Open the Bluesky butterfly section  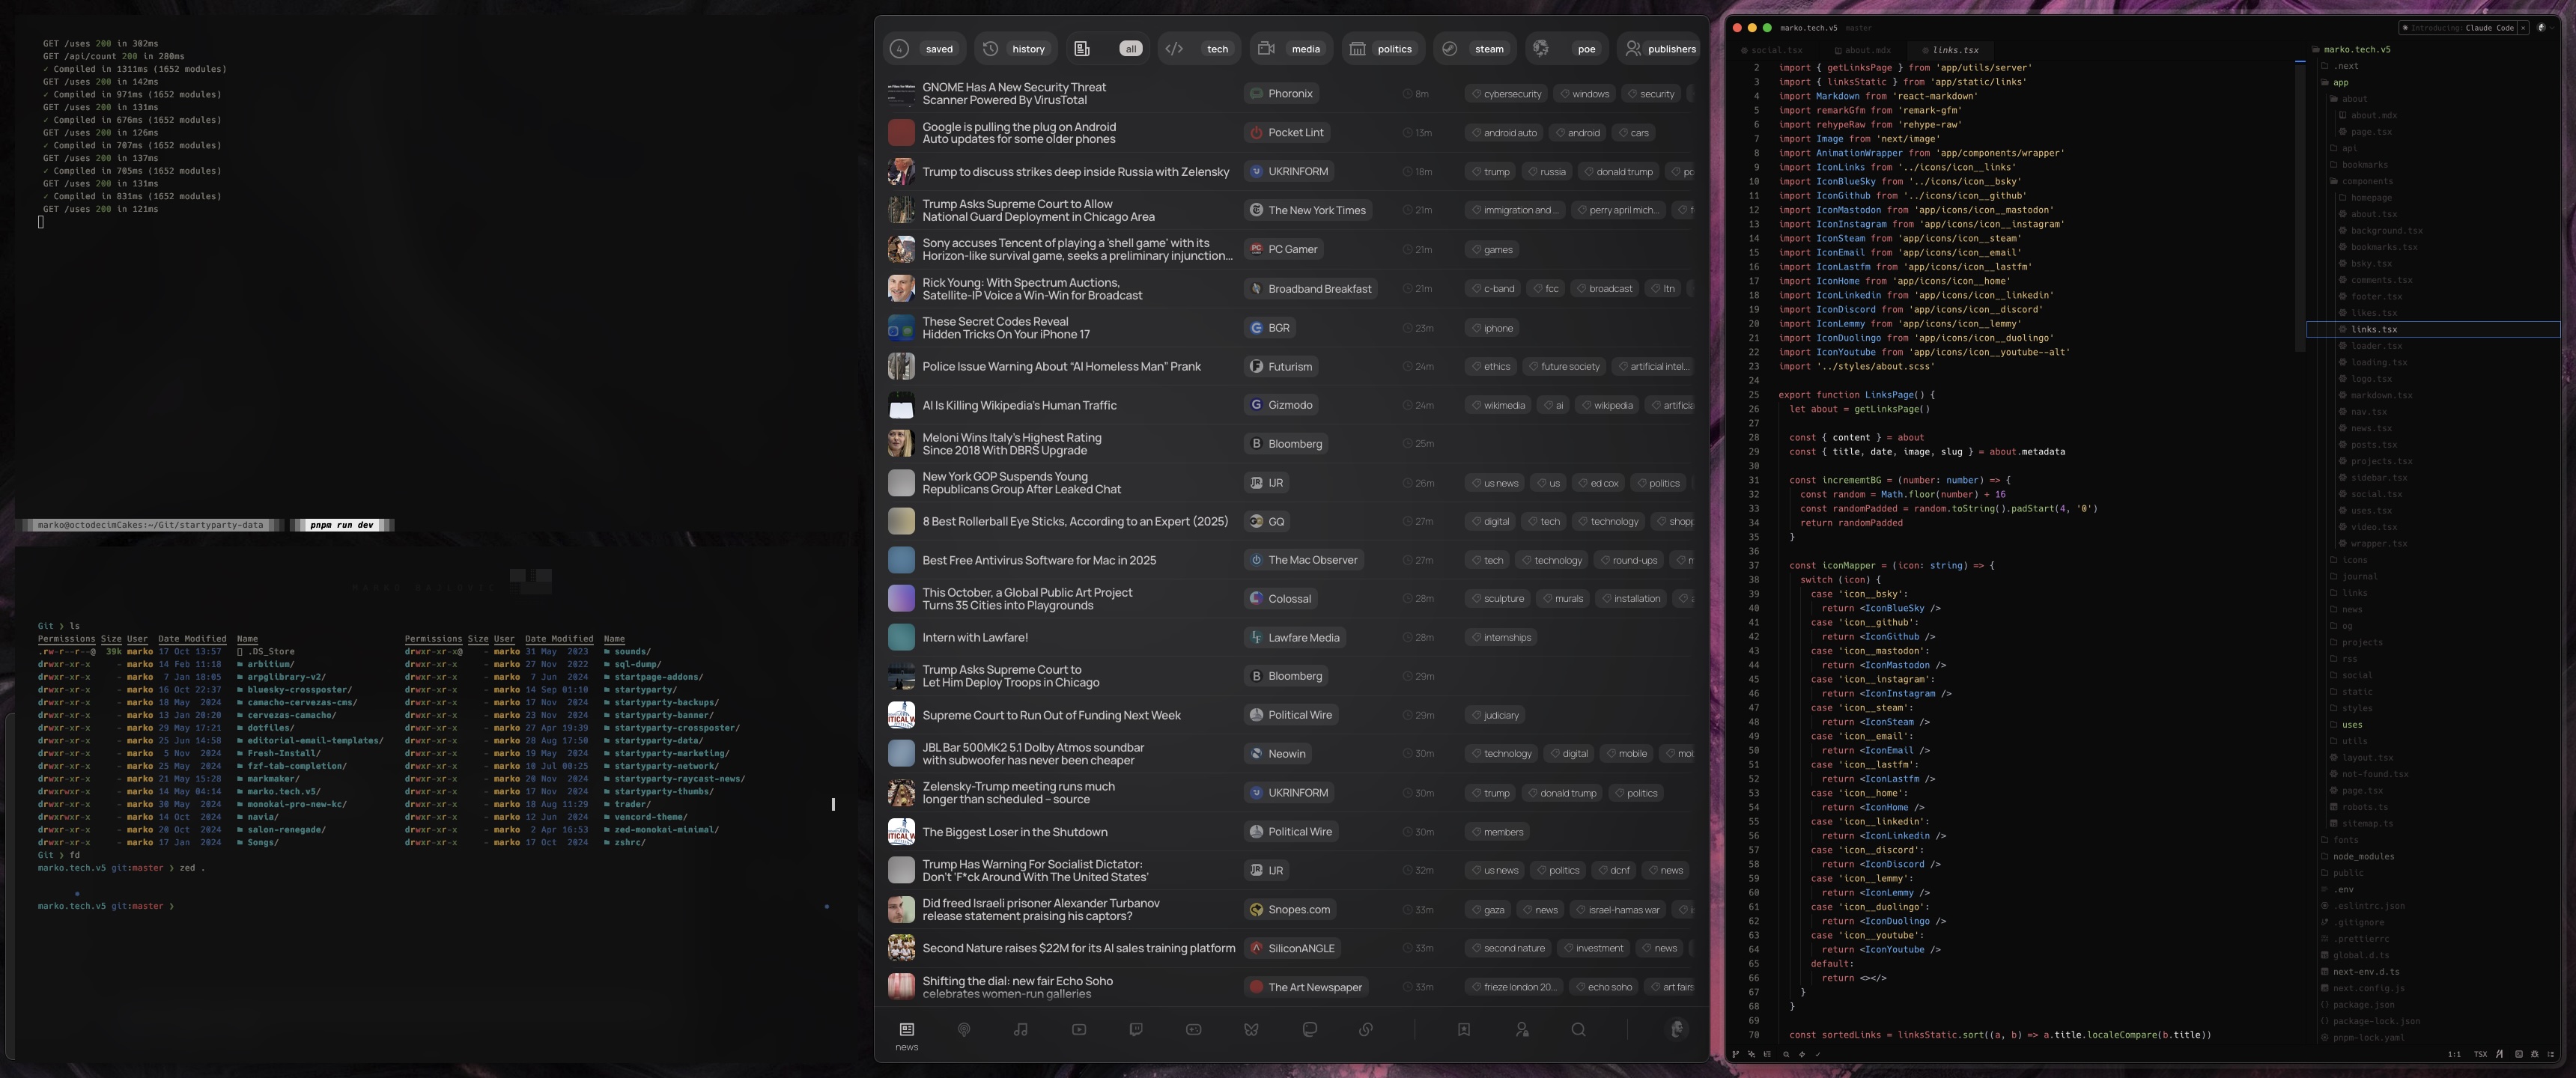coord(1251,1029)
